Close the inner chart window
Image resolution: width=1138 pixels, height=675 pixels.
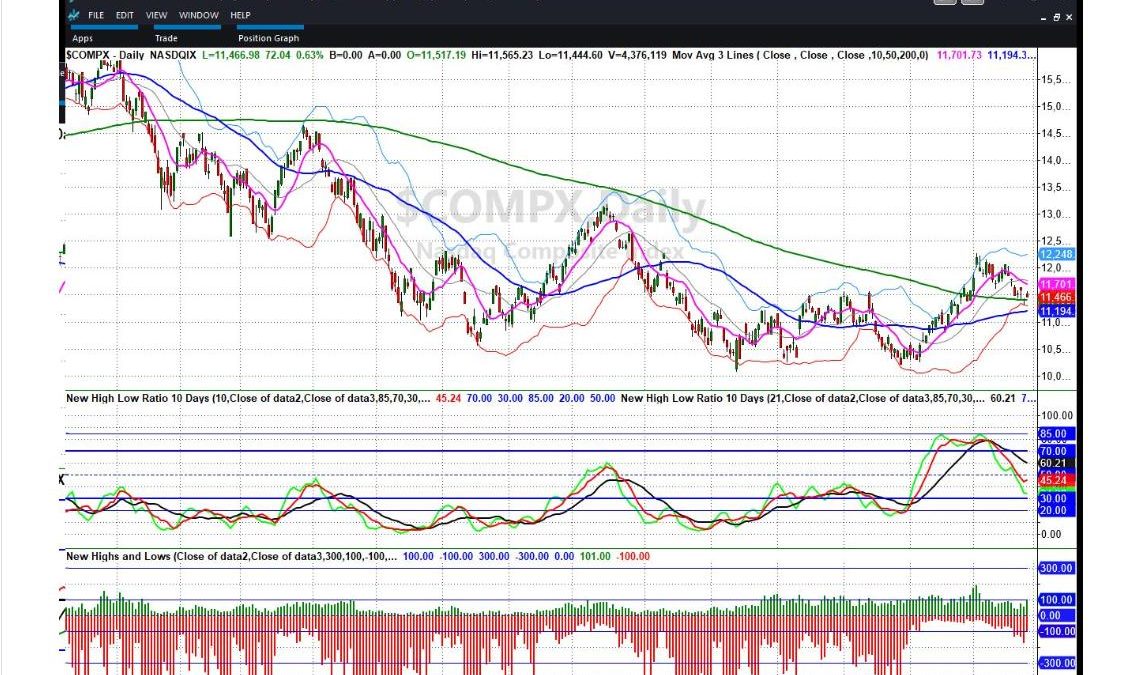(x=1070, y=17)
